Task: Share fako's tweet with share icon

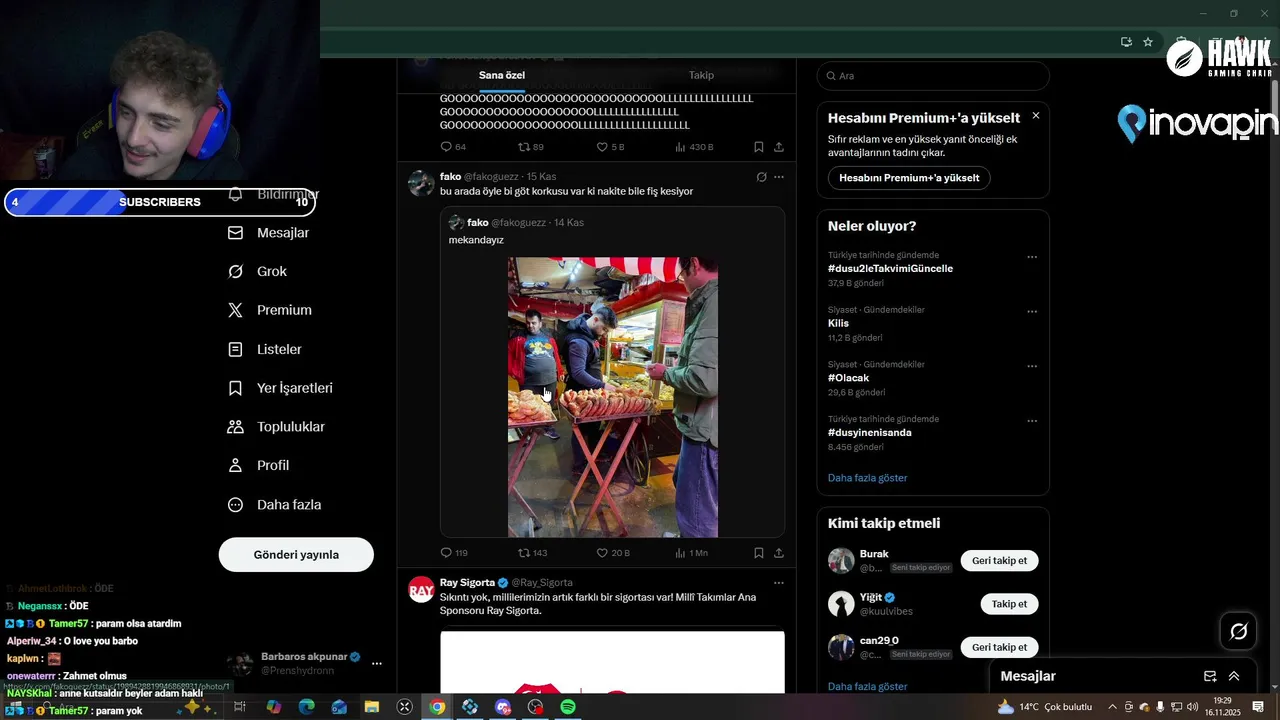Action: (779, 553)
